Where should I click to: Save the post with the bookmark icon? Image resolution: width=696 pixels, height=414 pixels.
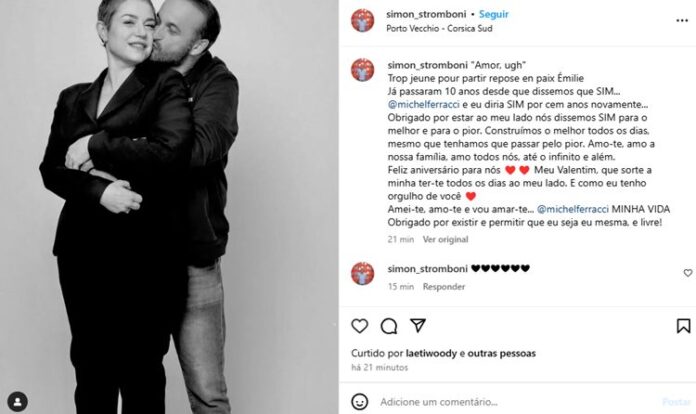pos(683,326)
